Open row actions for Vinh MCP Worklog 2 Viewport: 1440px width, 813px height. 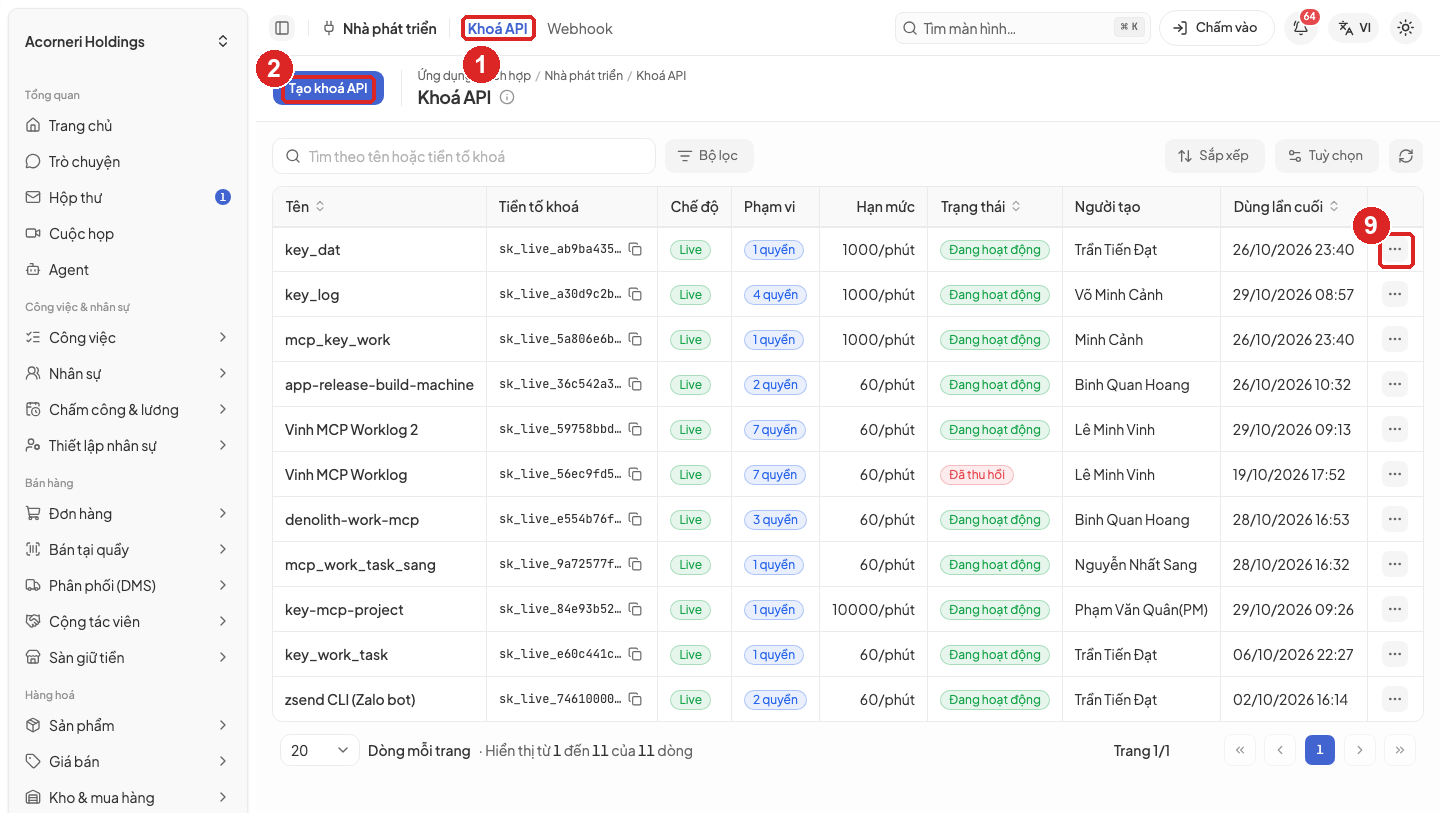coord(1395,429)
